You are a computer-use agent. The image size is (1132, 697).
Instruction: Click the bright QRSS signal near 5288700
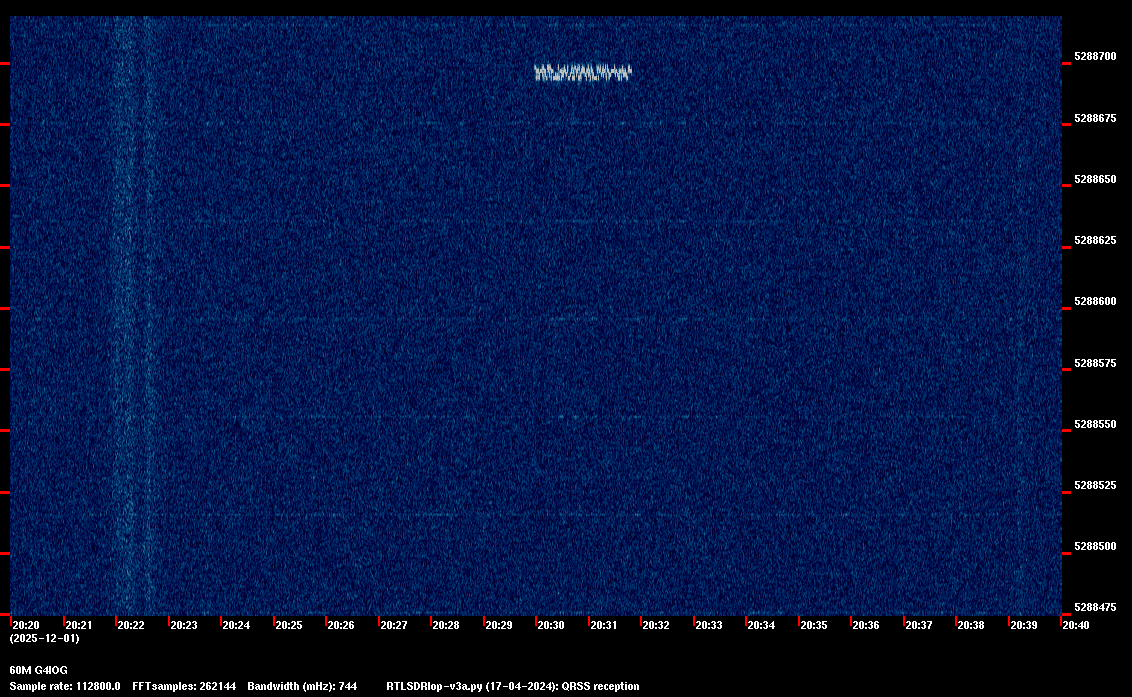(583, 73)
